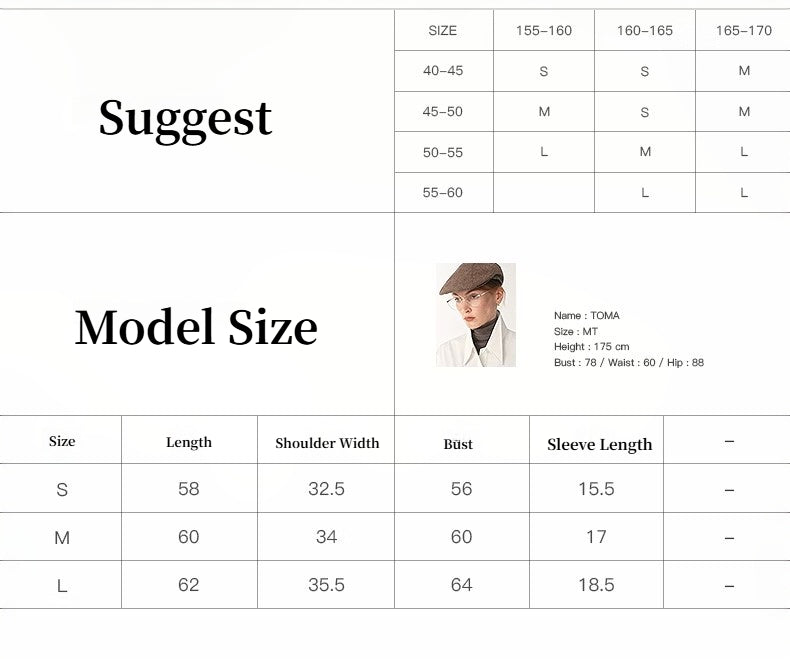
Task: Click the 40–45 weight row label
Action: tap(443, 71)
